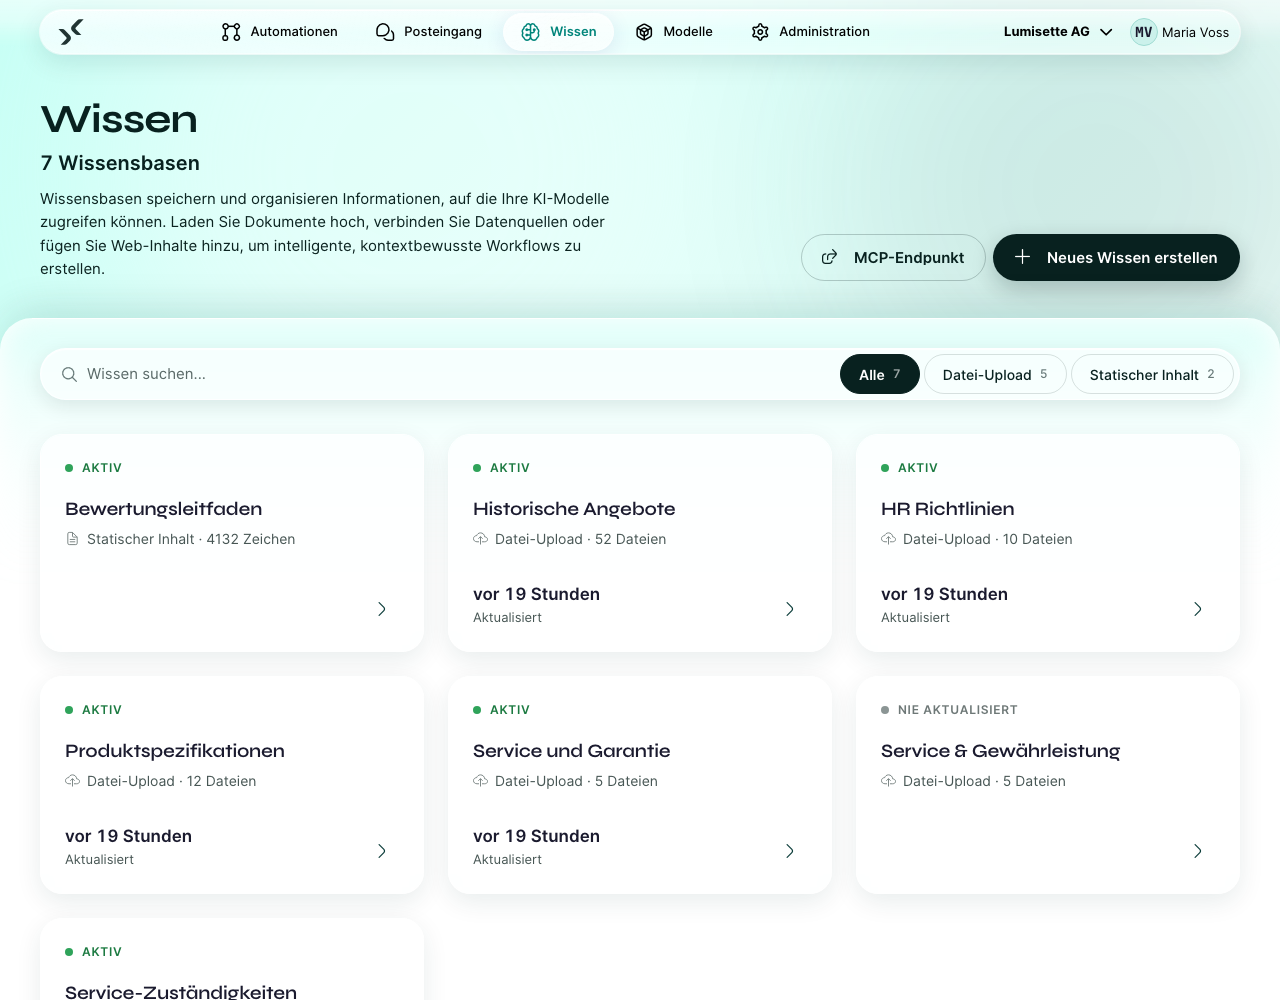Click the cloud upload icon under Produktspezifikationen
Image resolution: width=1280 pixels, height=1000 pixels.
pos(72,781)
